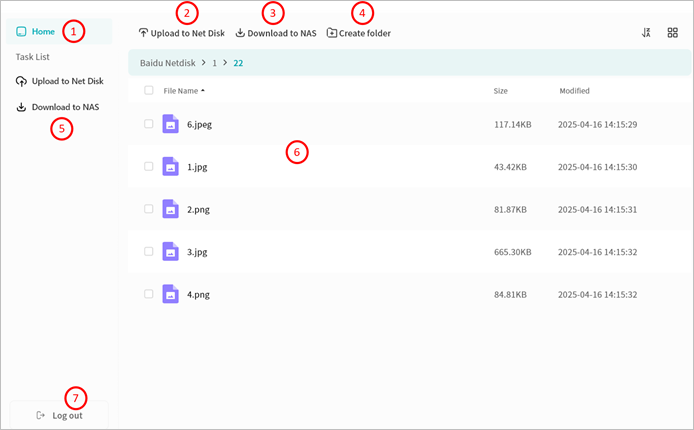Image resolution: width=694 pixels, height=430 pixels.
Task: Check the box for 6.jpeg
Action: (x=149, y=124)
